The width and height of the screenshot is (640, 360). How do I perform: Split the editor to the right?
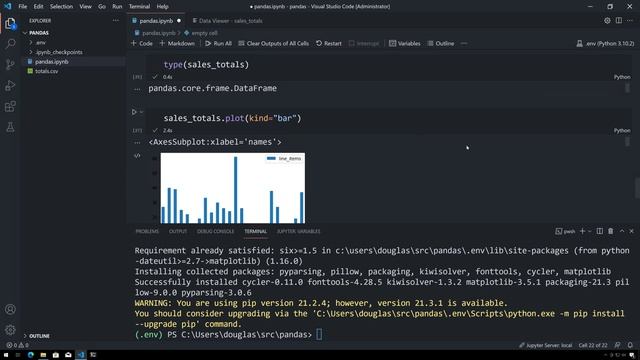coord(619,20)
